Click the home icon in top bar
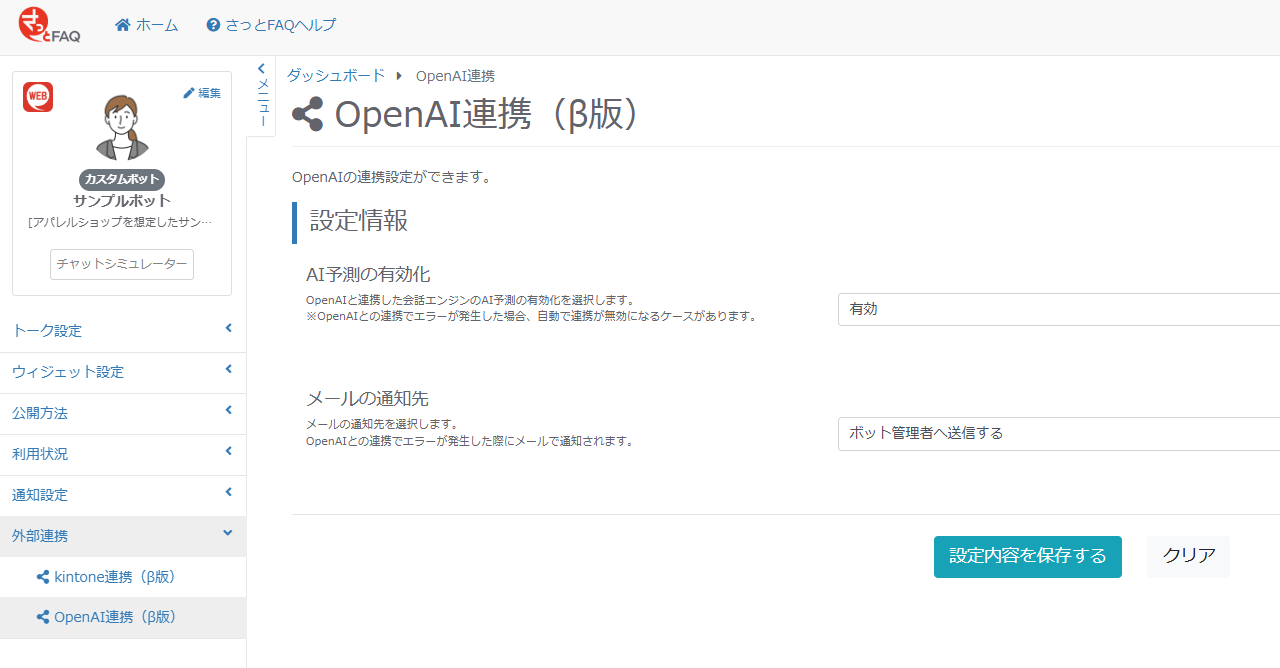Screen dimensions: 1280x668 [x=123, y=25]
